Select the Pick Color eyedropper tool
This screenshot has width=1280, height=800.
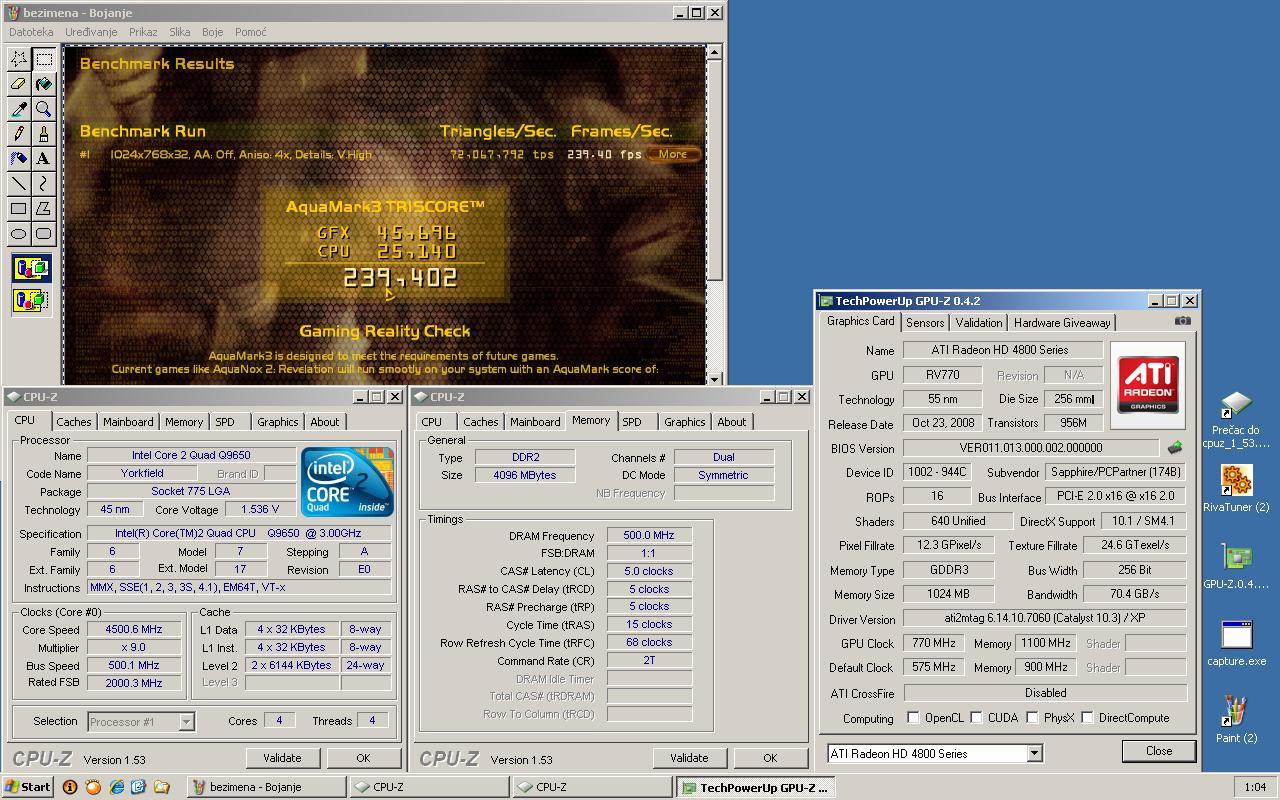[x=18, y=109]
